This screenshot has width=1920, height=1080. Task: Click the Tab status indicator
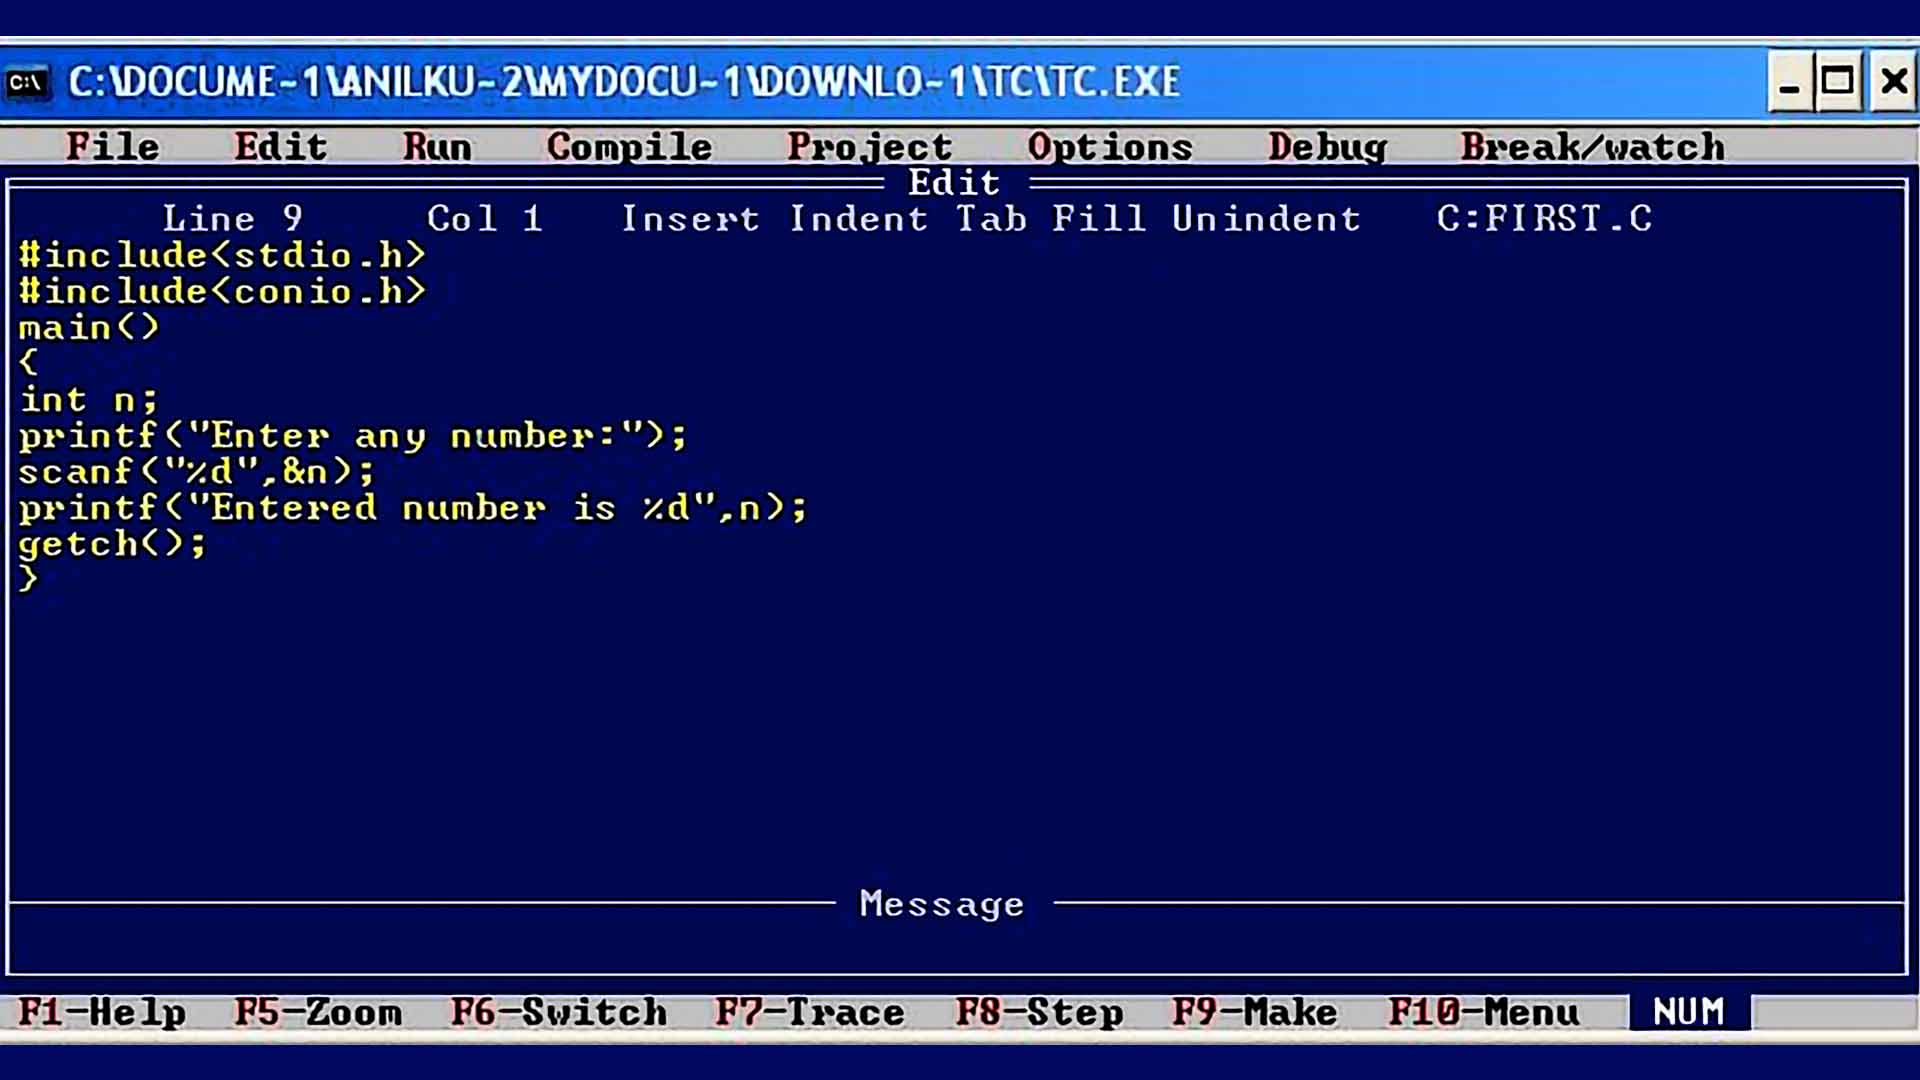(991, 218)
